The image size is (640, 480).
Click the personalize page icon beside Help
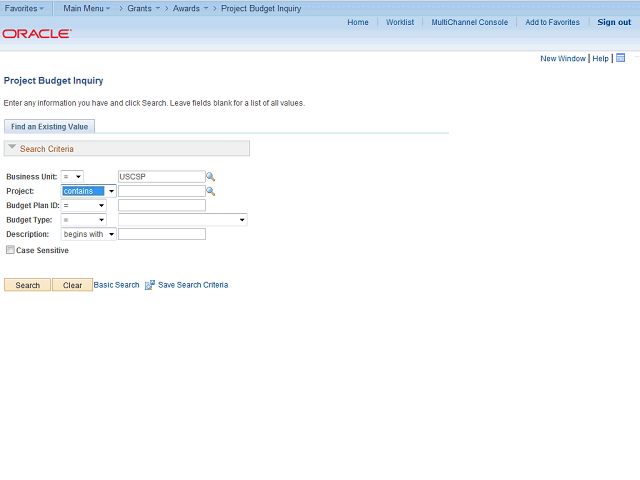(620, 58)
